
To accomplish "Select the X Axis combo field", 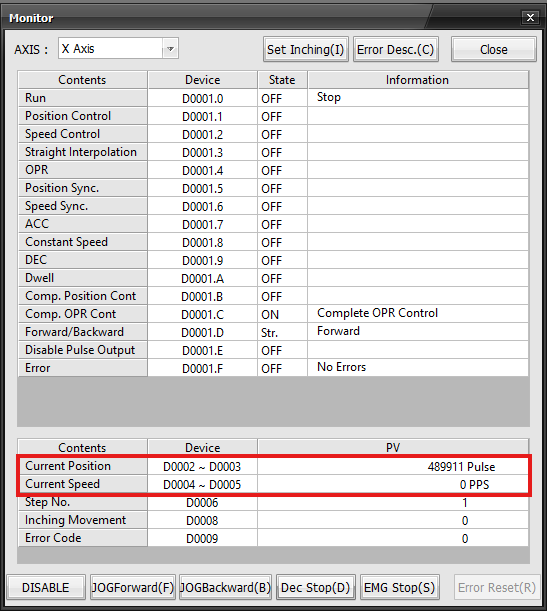I will [118, 49].
